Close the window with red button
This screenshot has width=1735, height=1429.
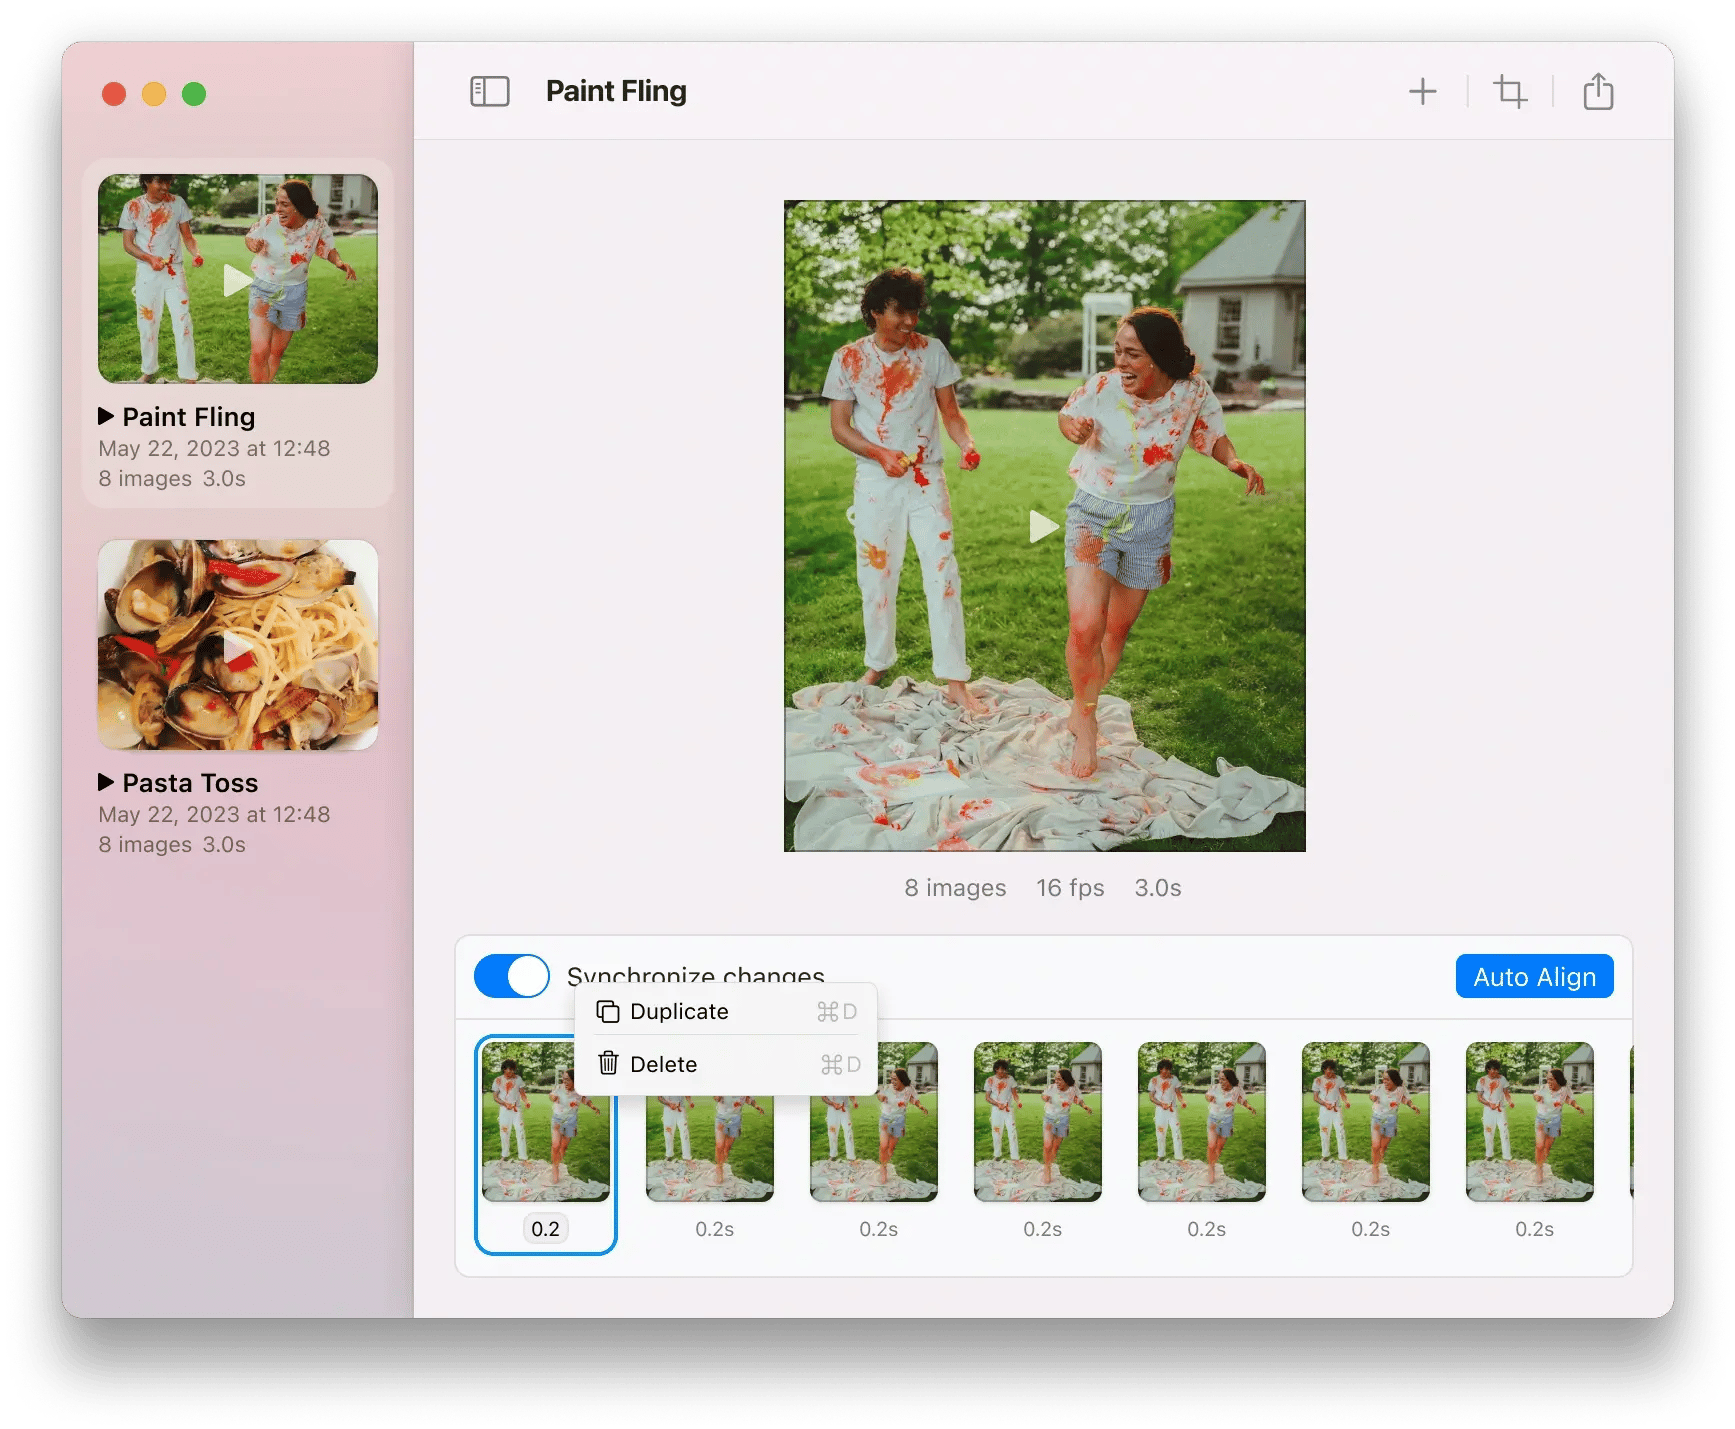[114, 94]
